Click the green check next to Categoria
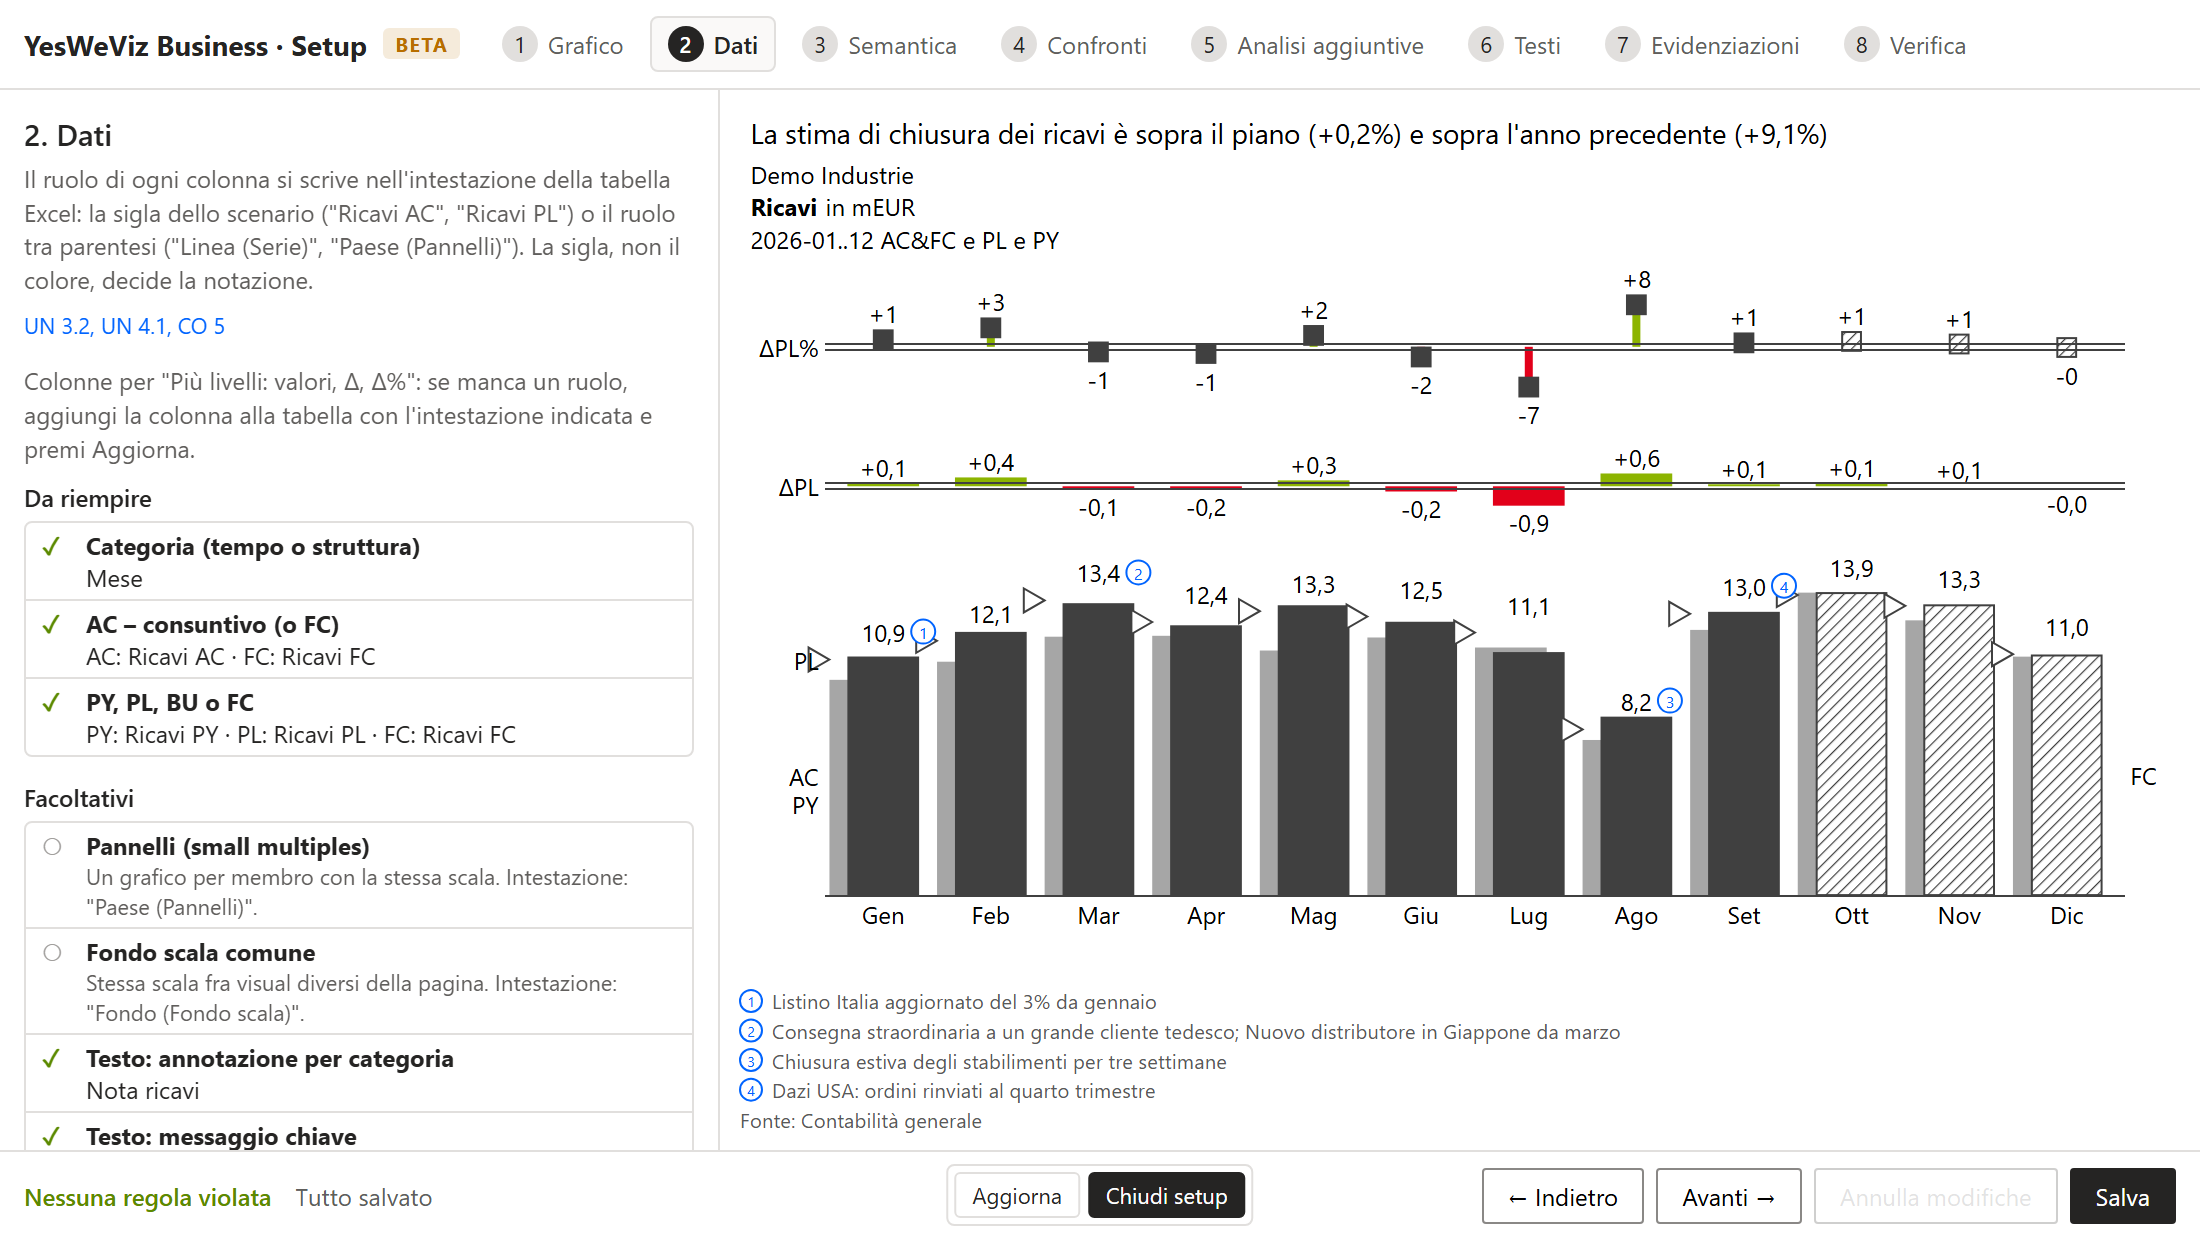 pos(52,547)
